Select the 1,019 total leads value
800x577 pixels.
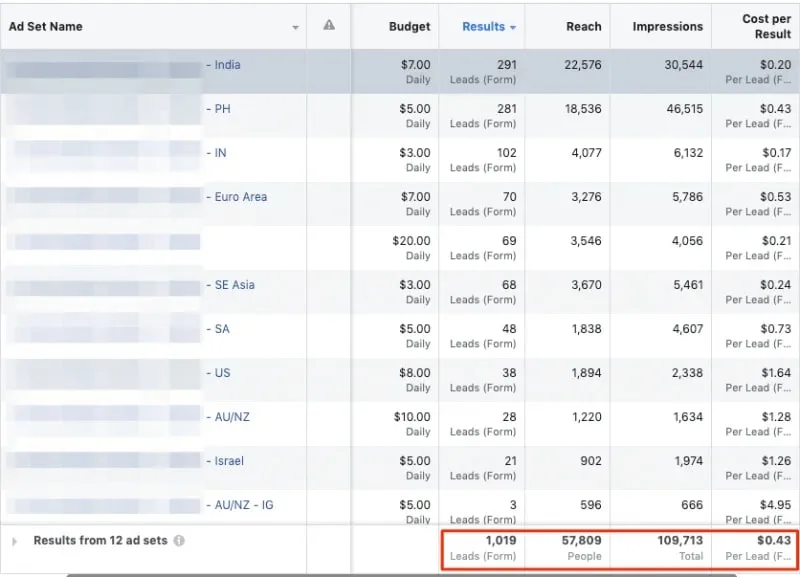pyautogui.click(x=501, y=540)
